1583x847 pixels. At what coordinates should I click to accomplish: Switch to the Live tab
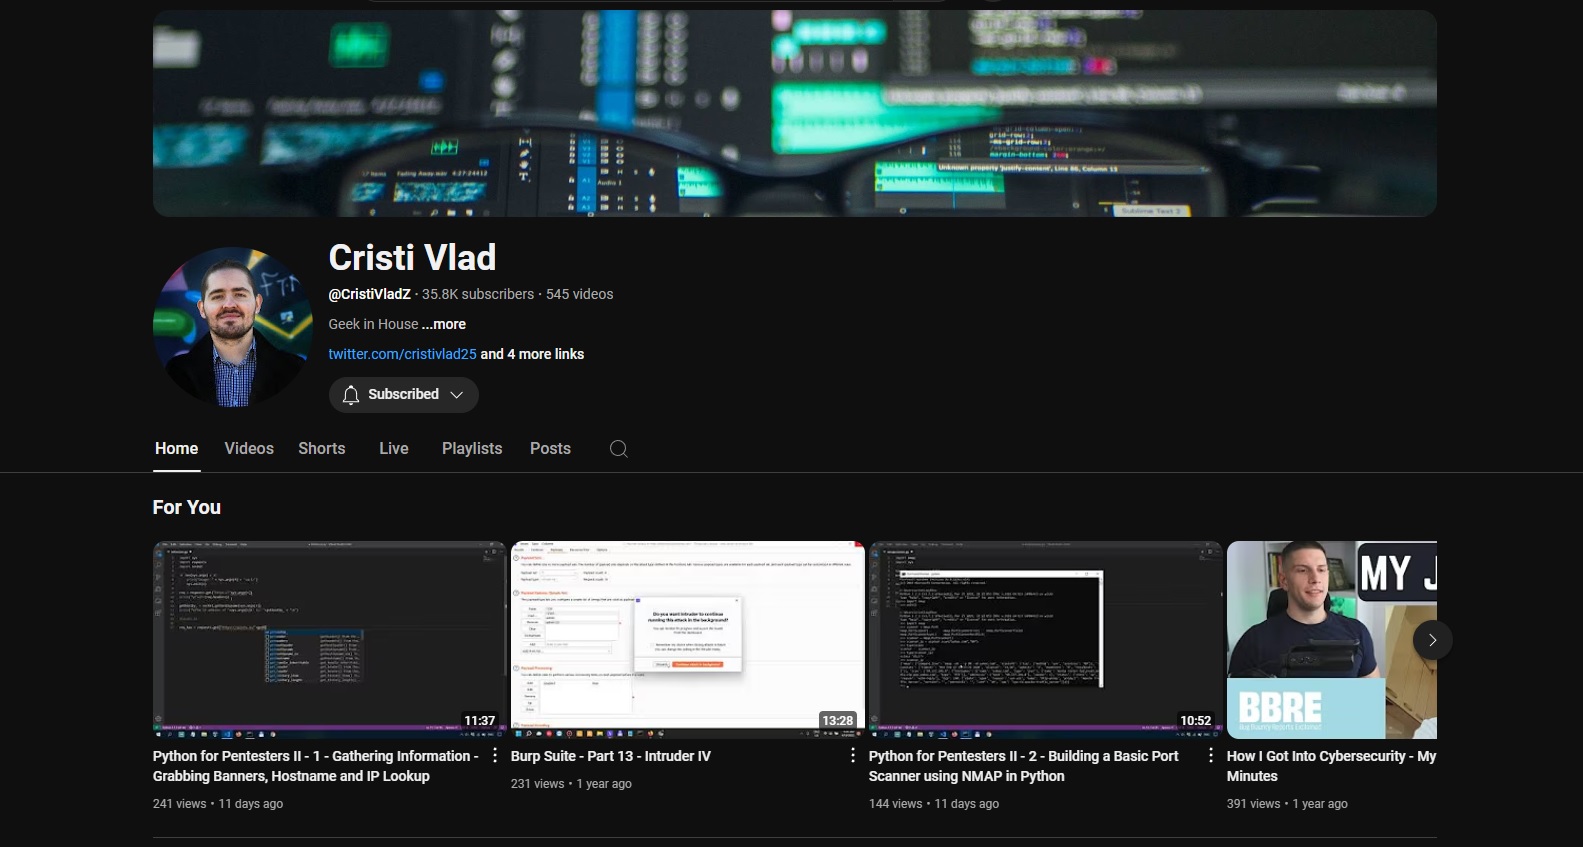(x=394, y=449)
